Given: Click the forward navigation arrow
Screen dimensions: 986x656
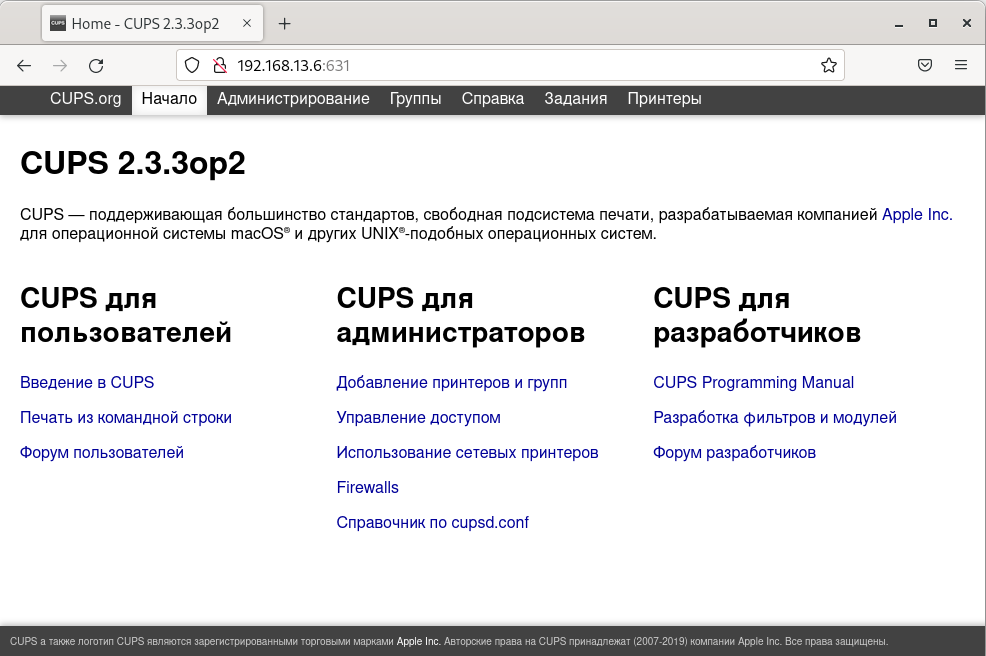Looking at the screenshot, I should point(60,65).
